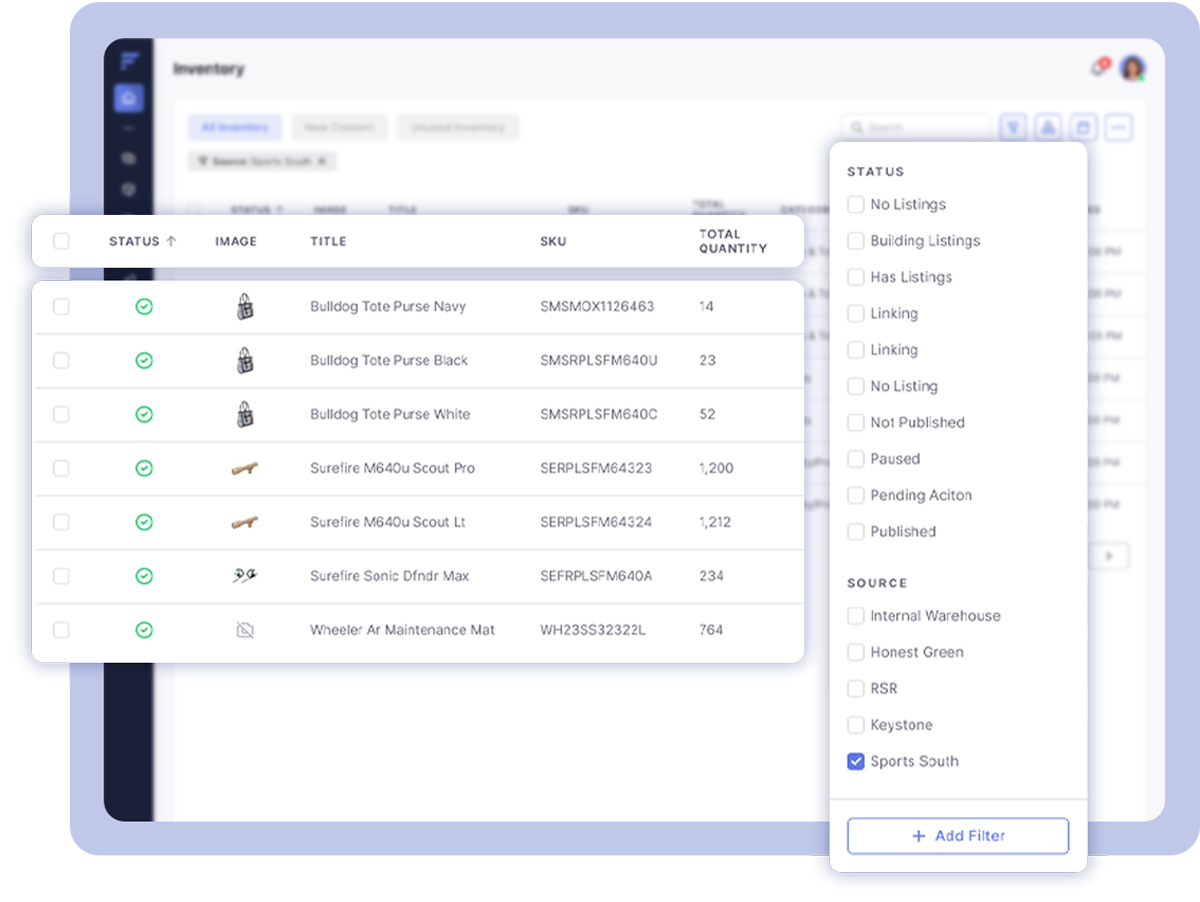
Task: Open the filter icon beside the search bar
Action: click(x=1013, y=127)
